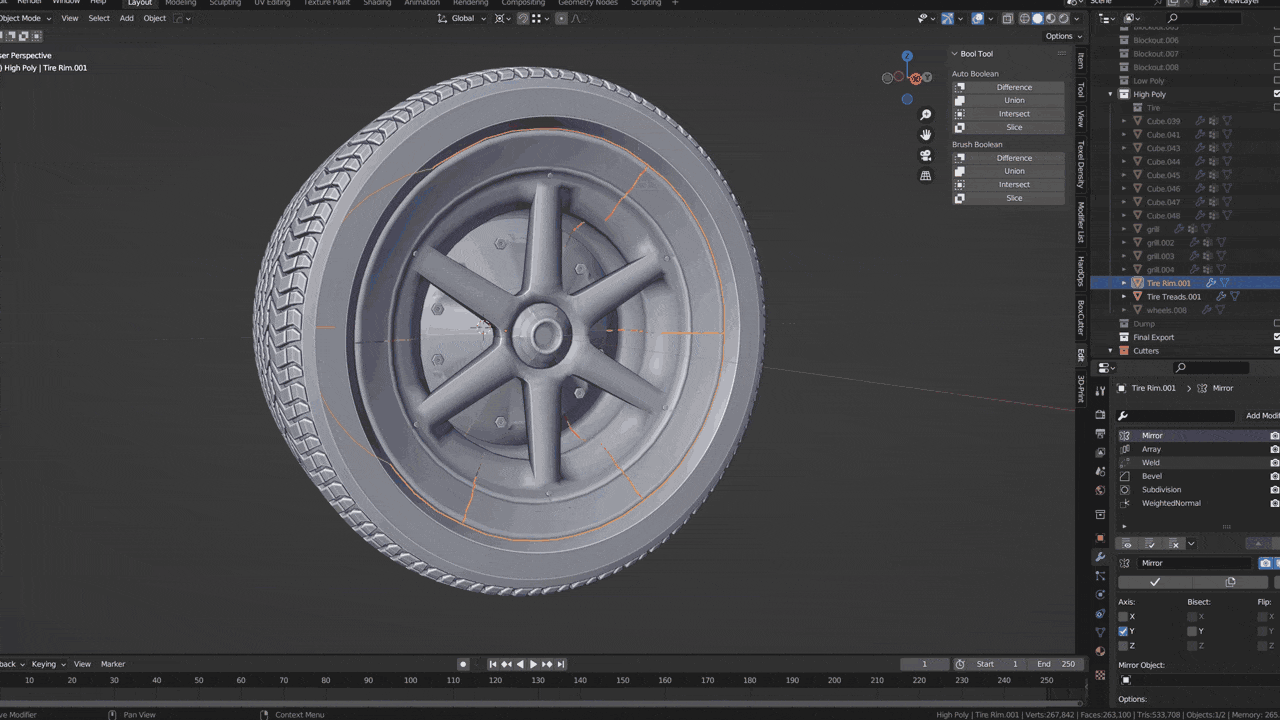1280x720 pixels.
Task: Open the Options dropdown in the viewport header
Action: point(1060,35)
